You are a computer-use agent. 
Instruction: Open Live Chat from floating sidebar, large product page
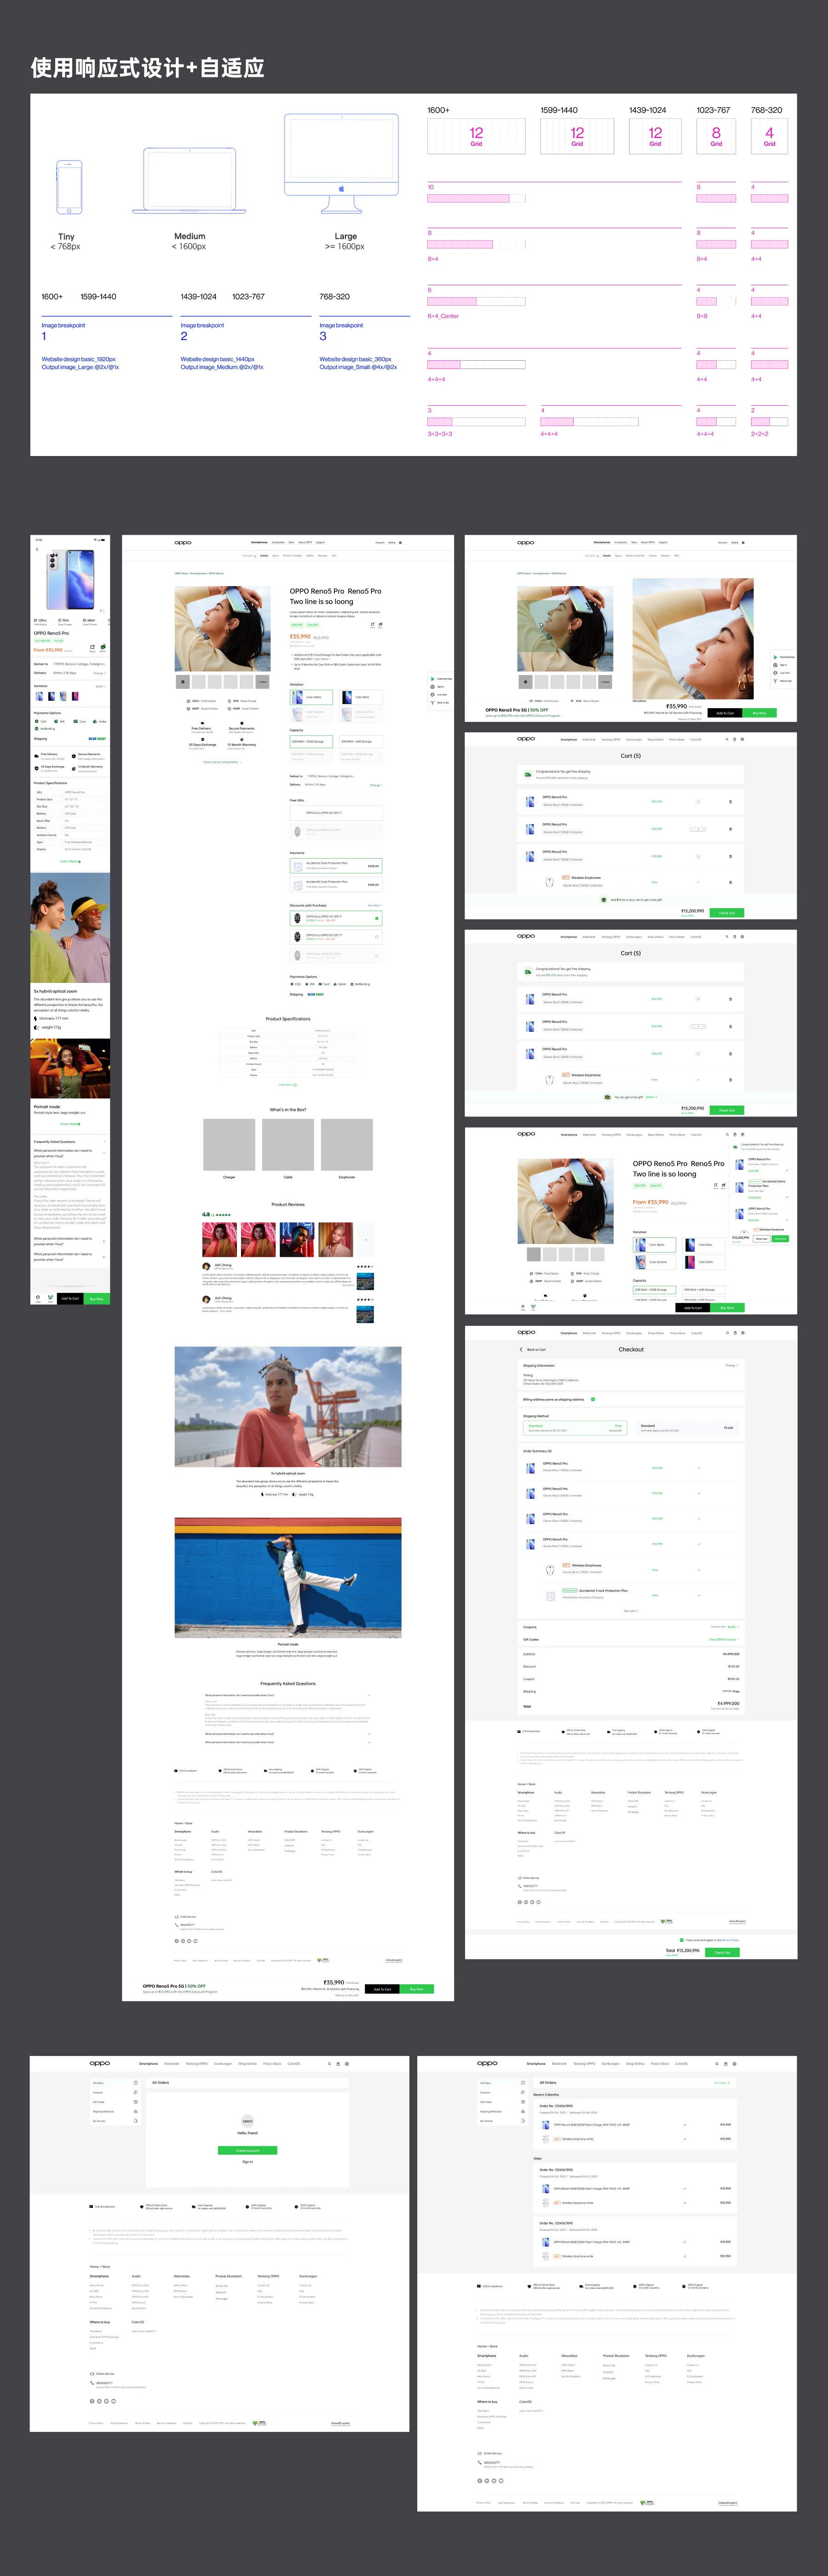[x=439, y=695]
